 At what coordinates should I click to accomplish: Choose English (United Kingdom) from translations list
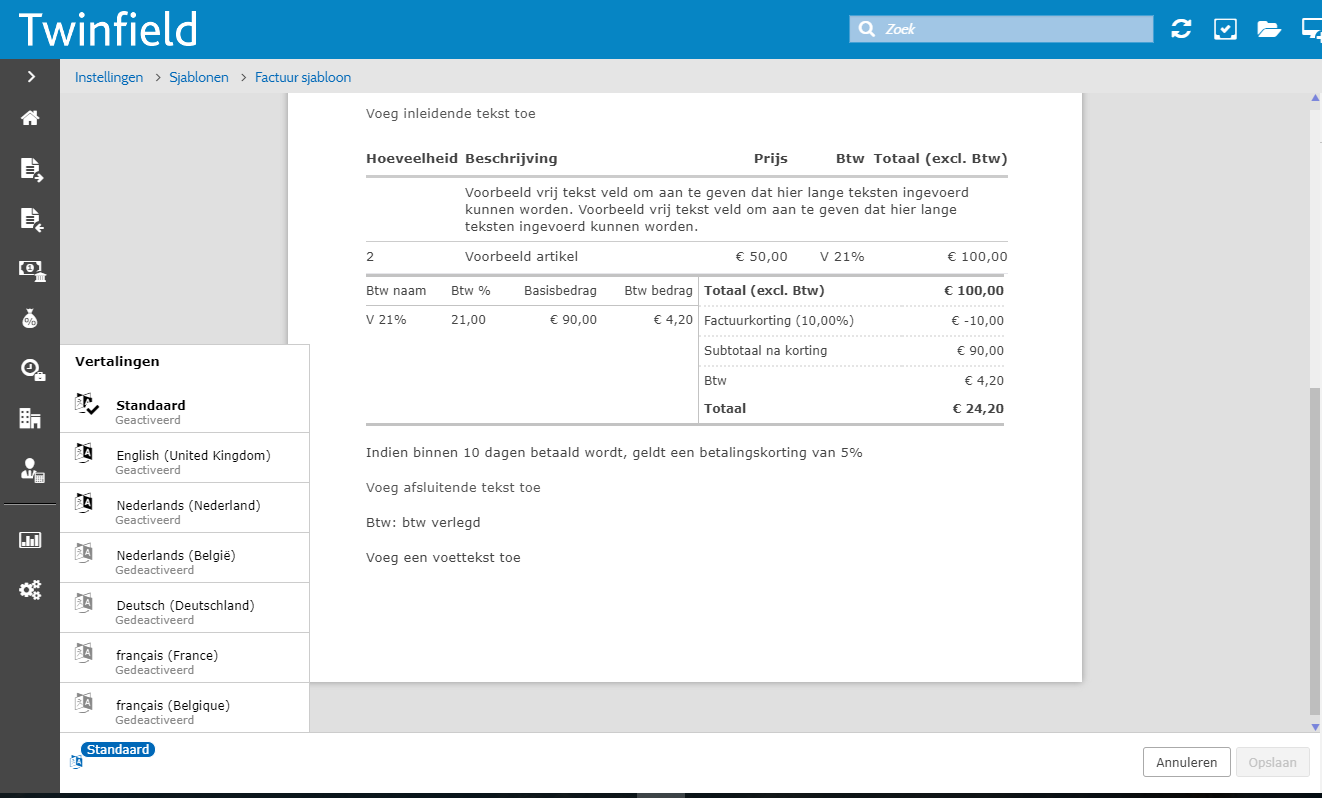click(193, 456)
